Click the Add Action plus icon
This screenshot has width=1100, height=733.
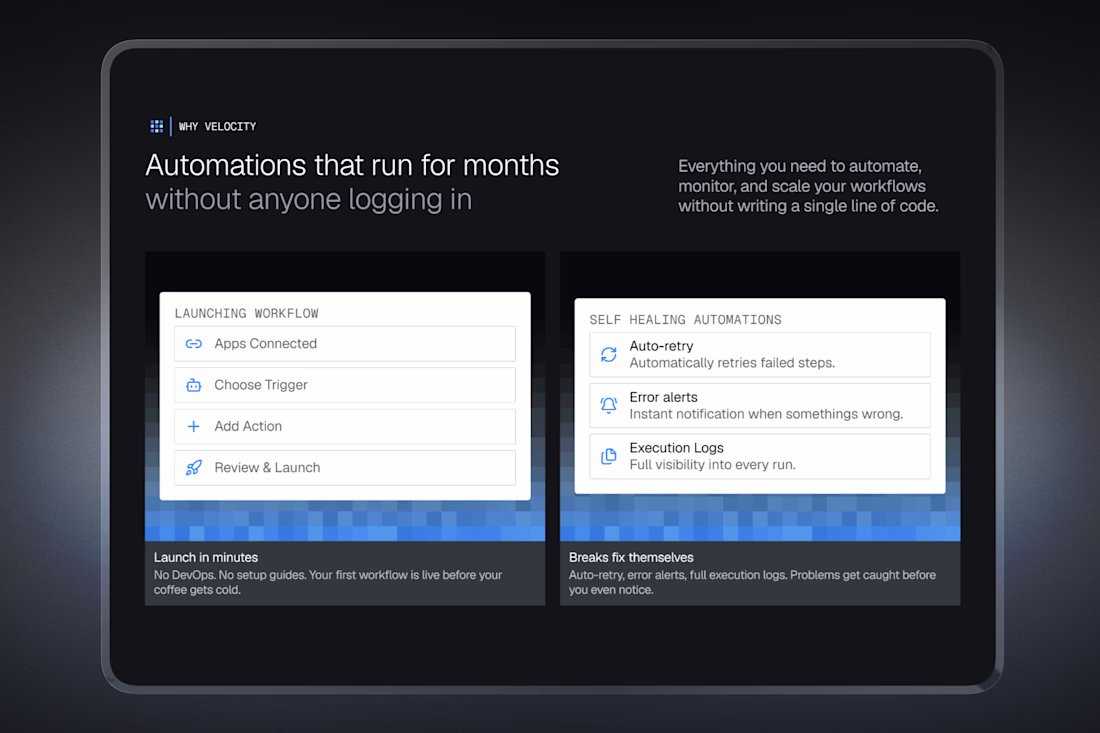194,426
